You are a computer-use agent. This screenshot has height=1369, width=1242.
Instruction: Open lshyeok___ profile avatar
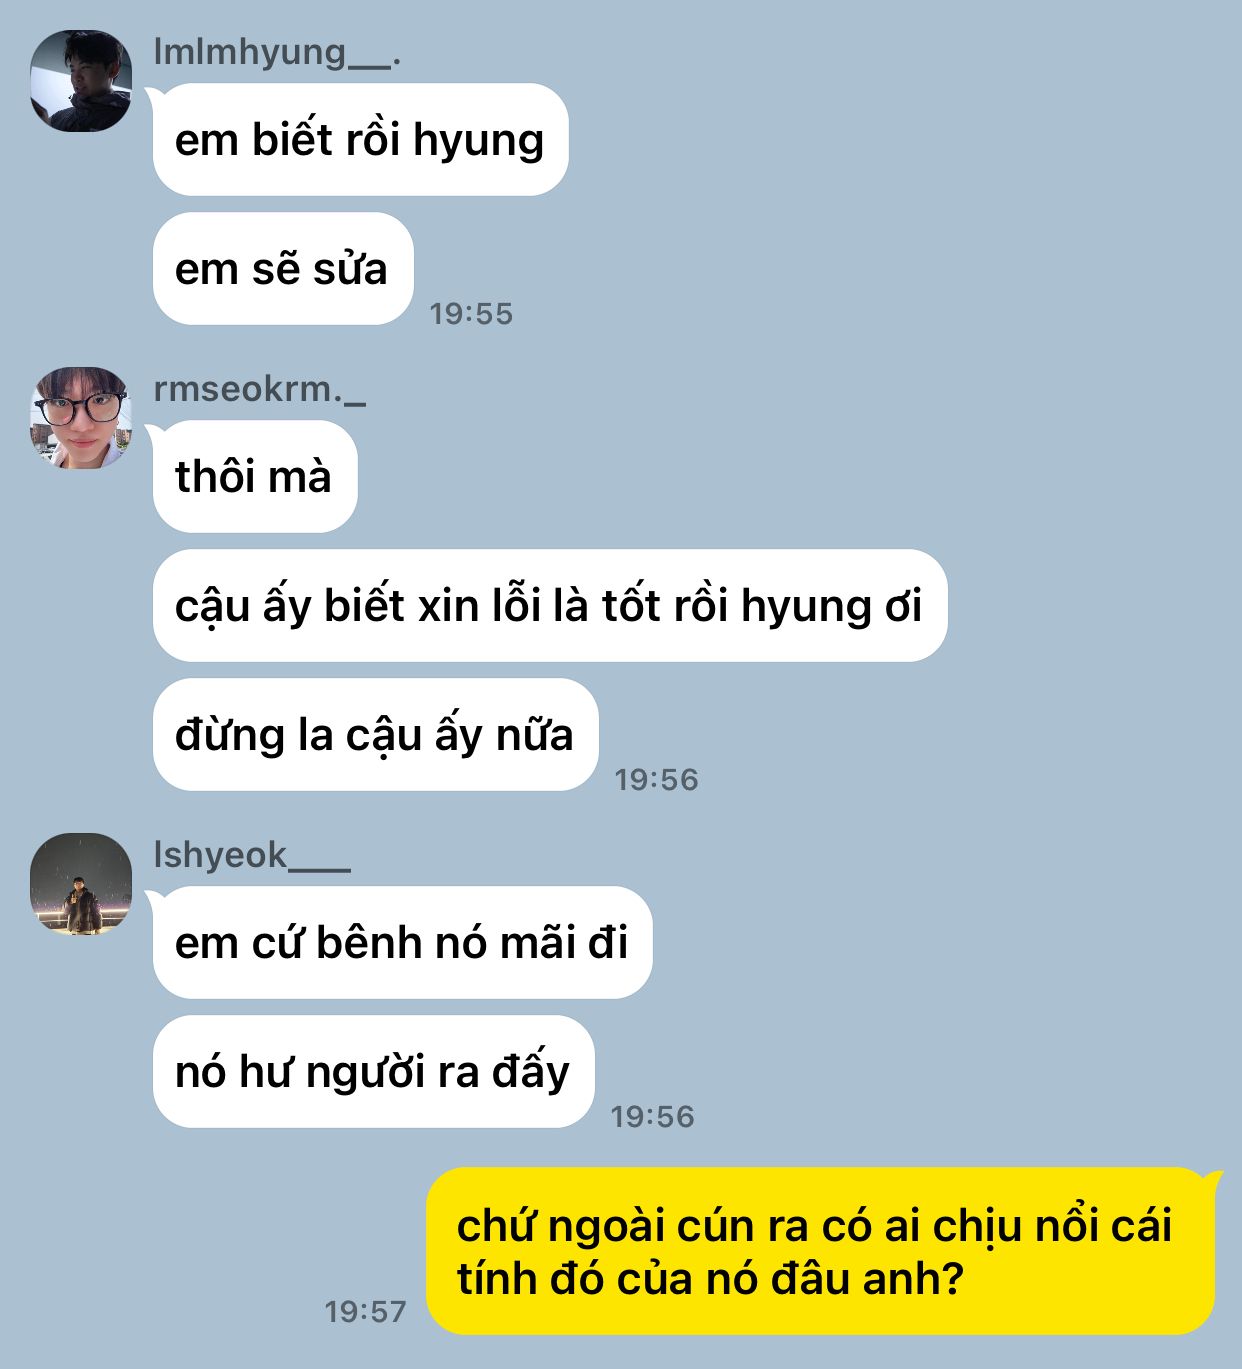[x=81, y=884]
